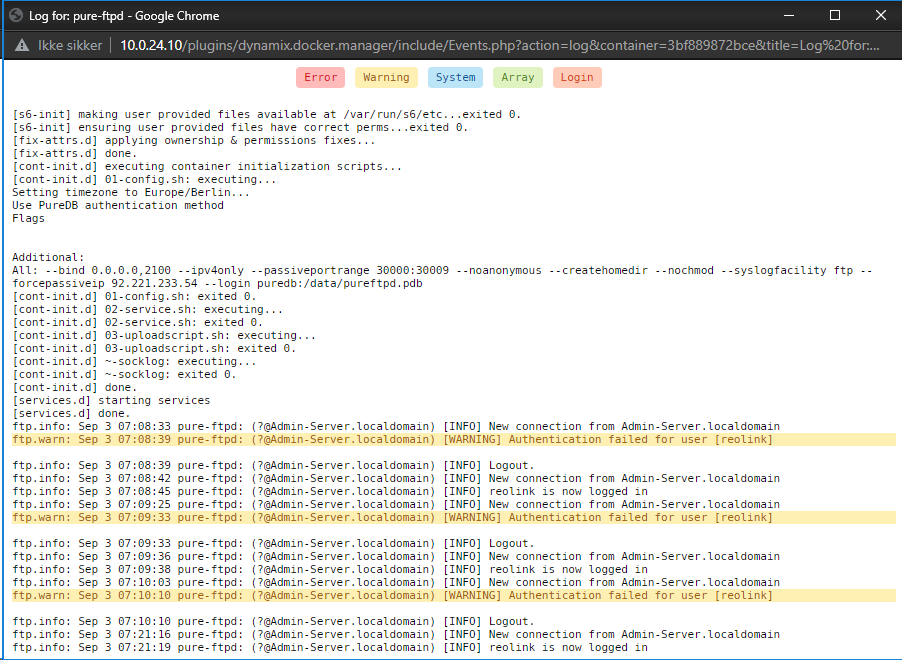
Task: Click '[services.d] done.' log line
Action: point(71,414)
